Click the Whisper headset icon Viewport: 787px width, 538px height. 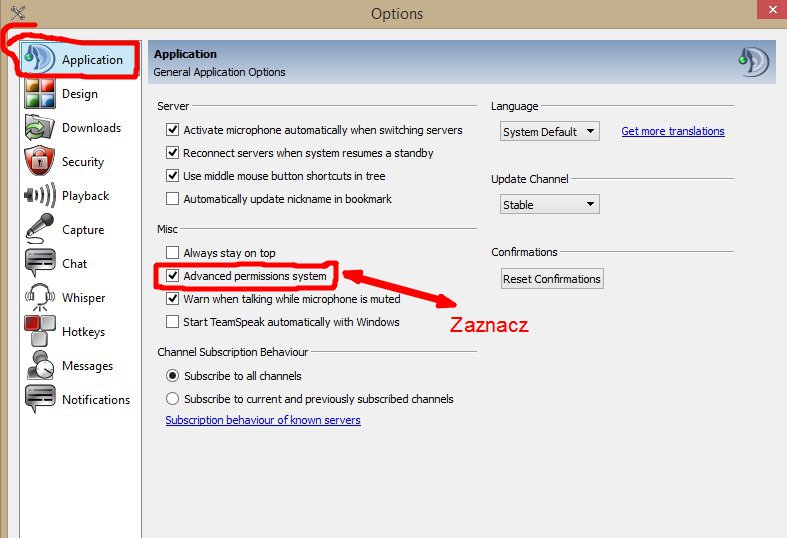pos(40,297)
